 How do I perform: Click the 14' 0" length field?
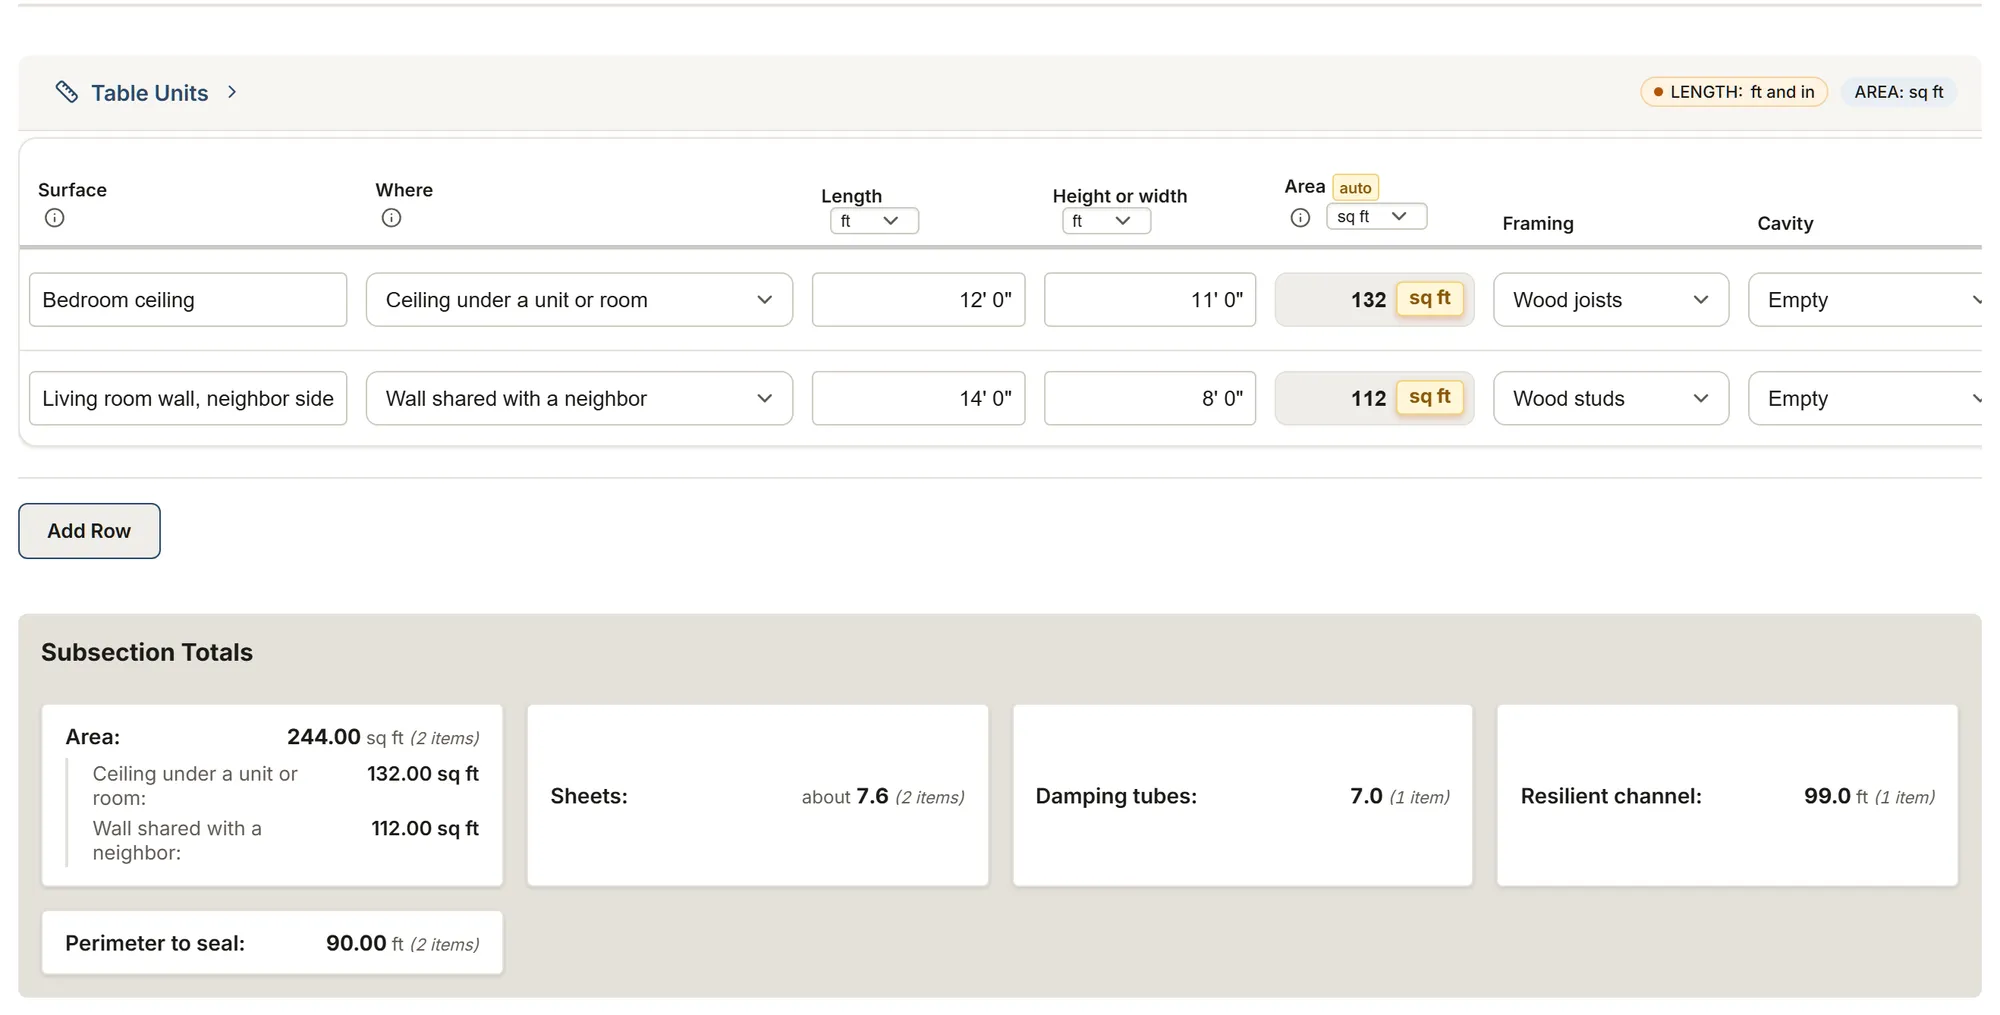918,398
